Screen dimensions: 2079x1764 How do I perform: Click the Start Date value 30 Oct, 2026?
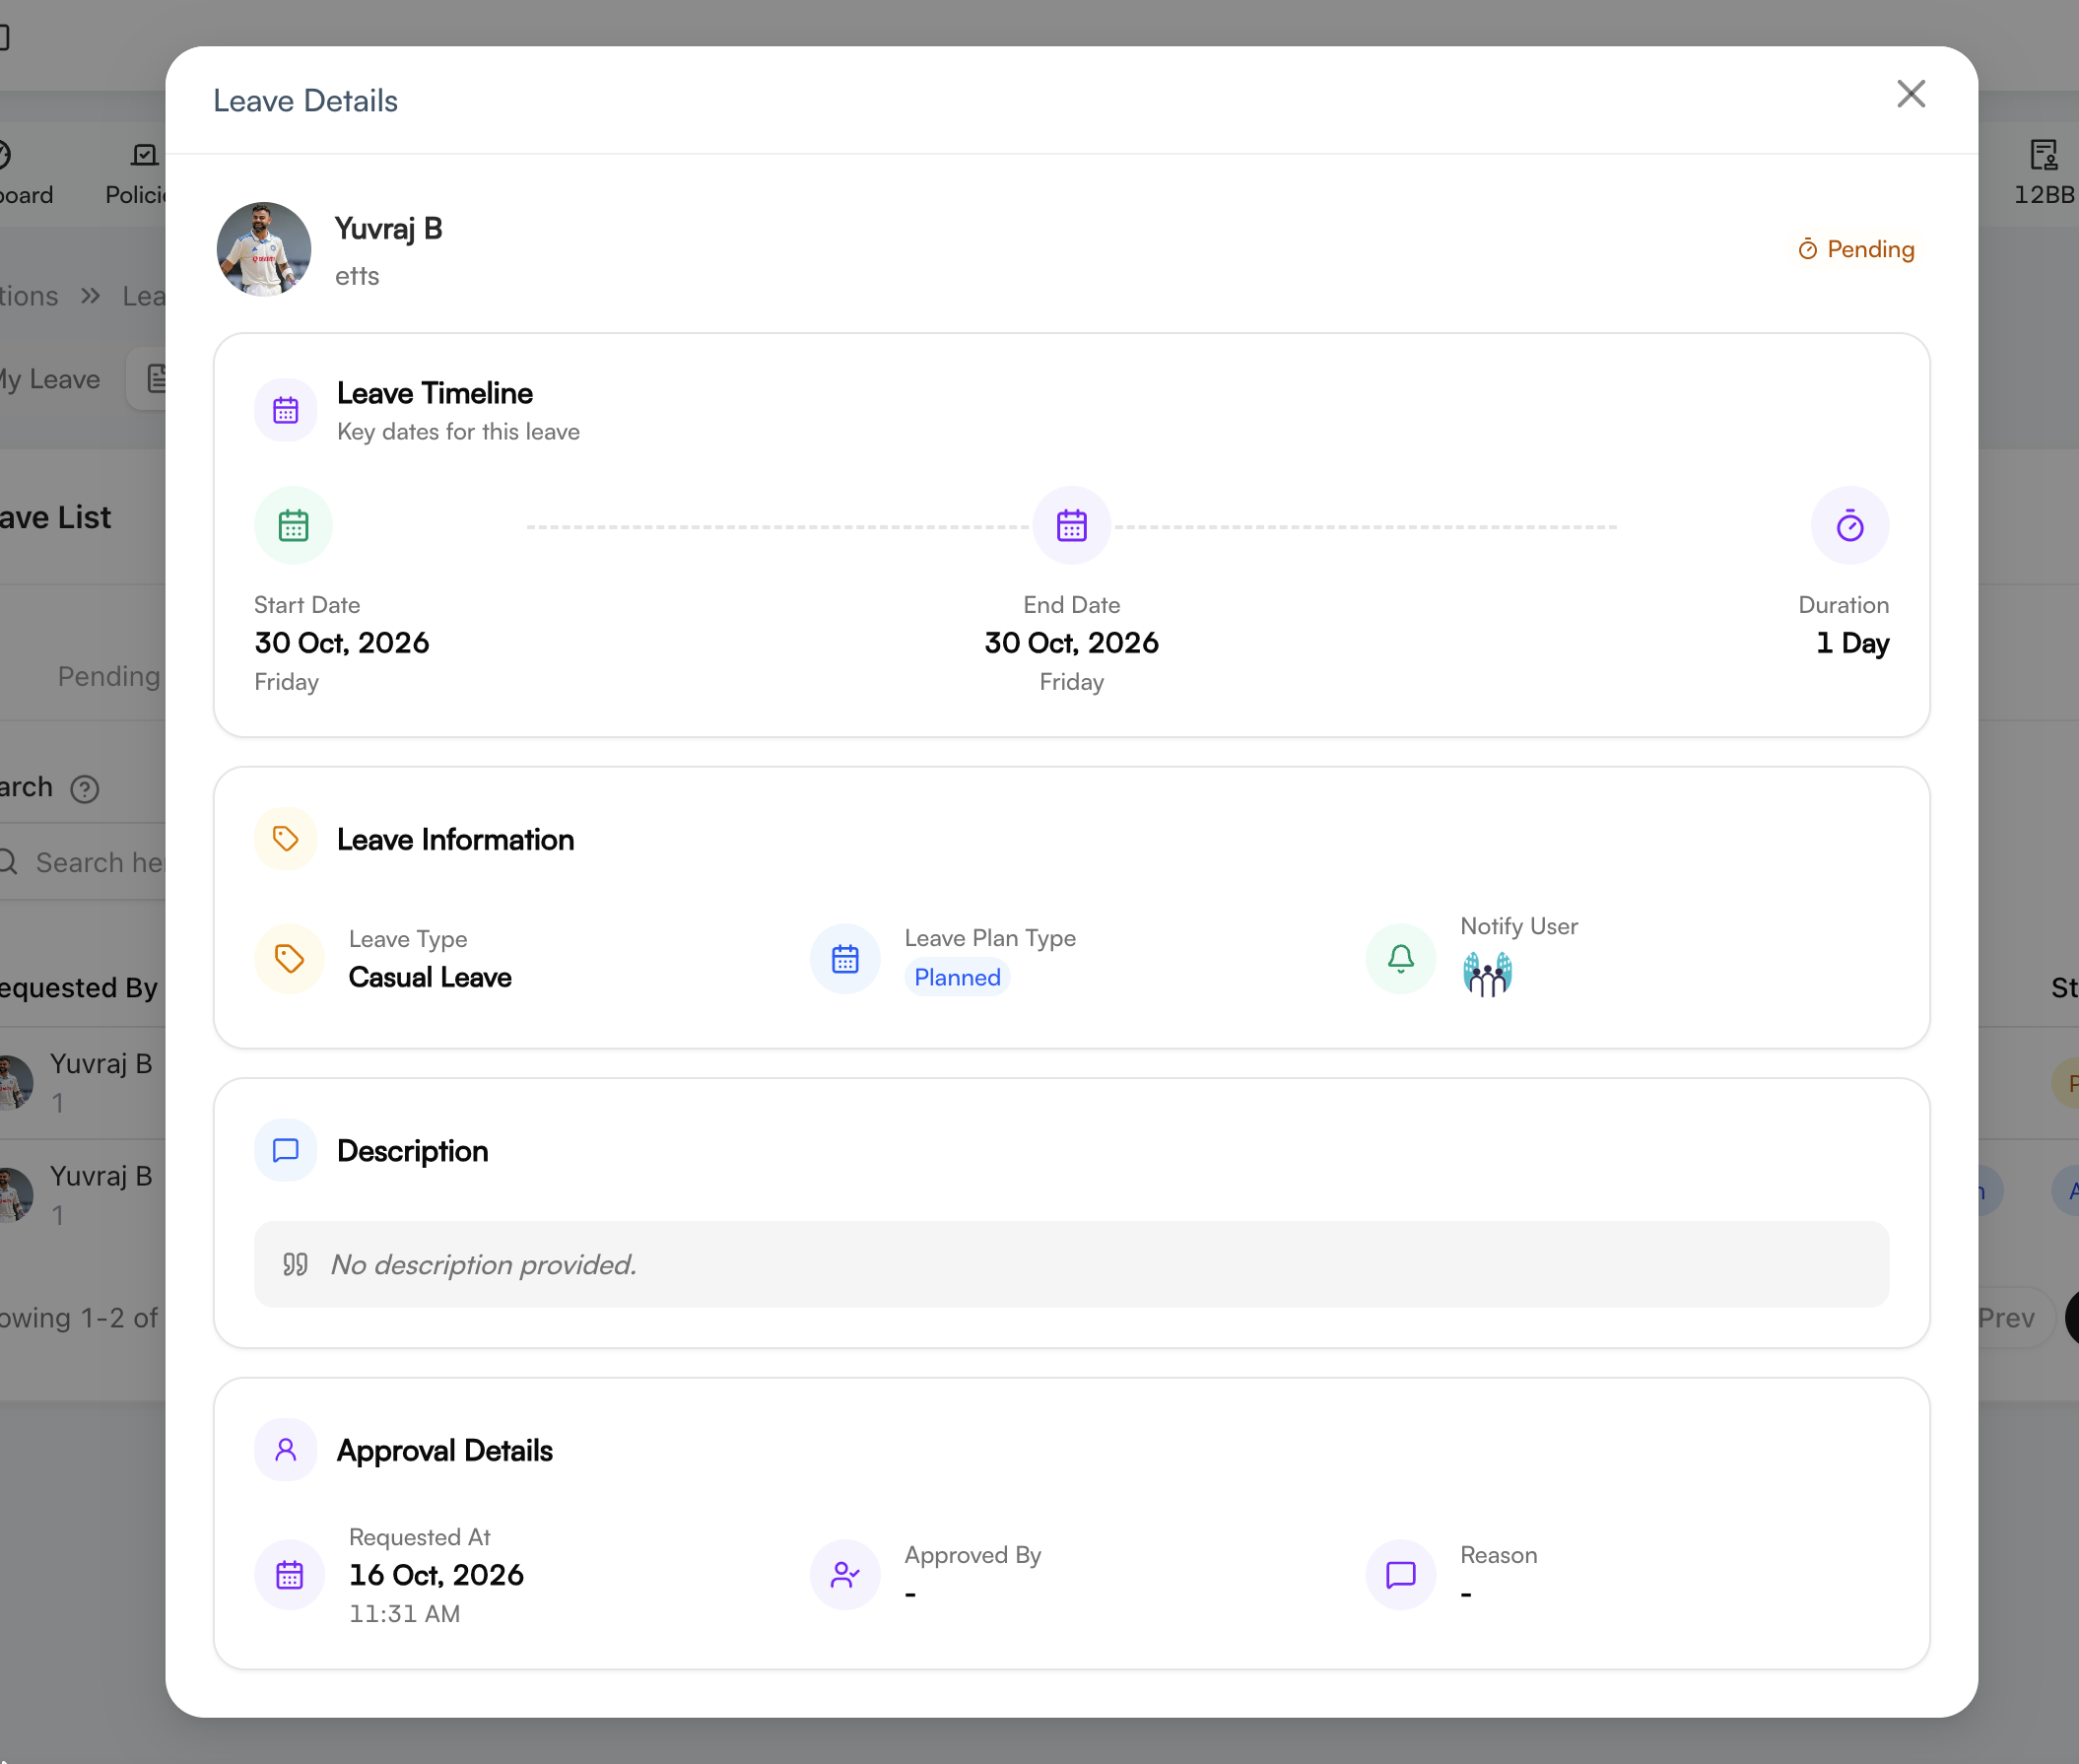pos(342,642)
